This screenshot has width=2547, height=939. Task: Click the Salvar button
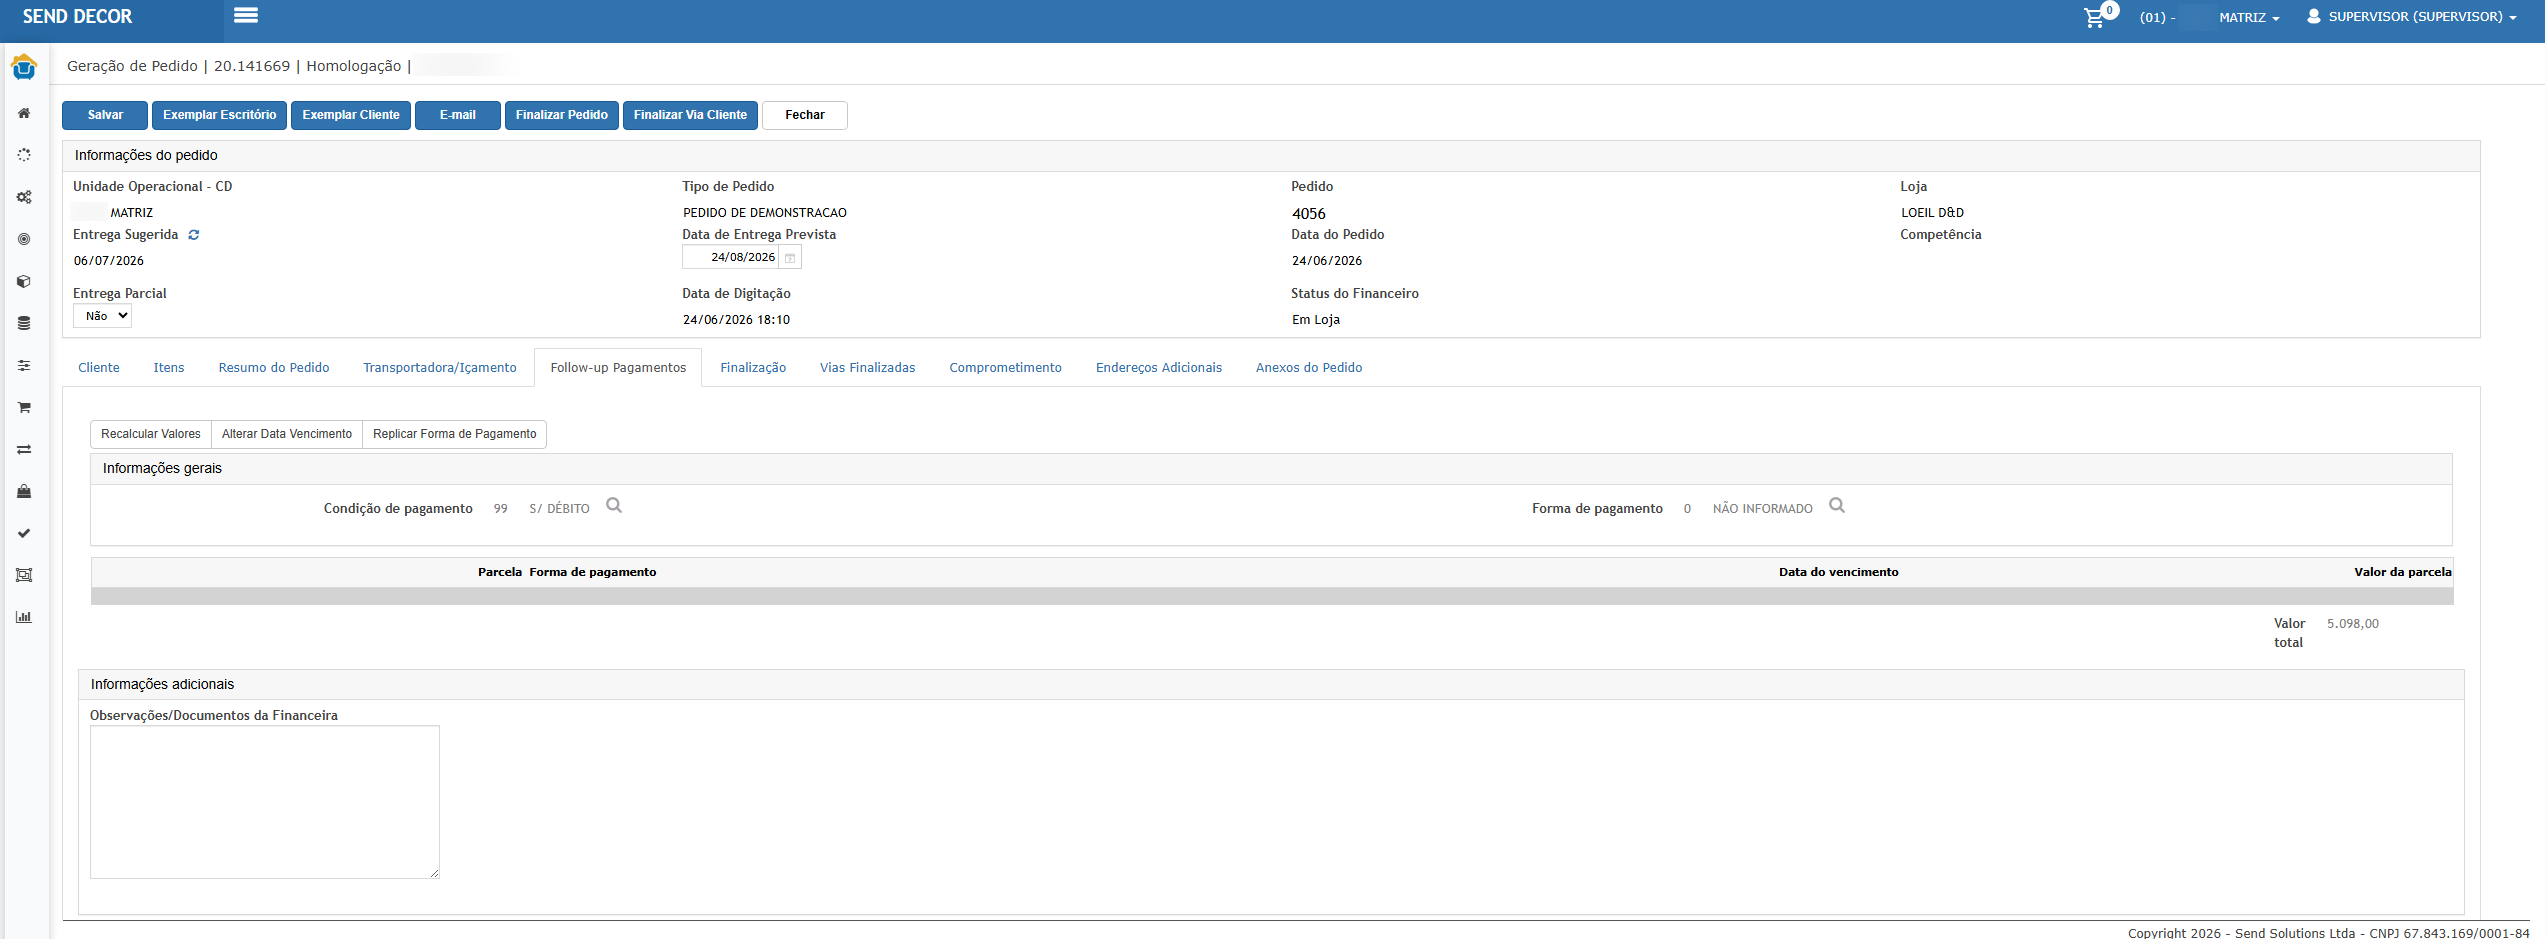click(x=105, y=115)
